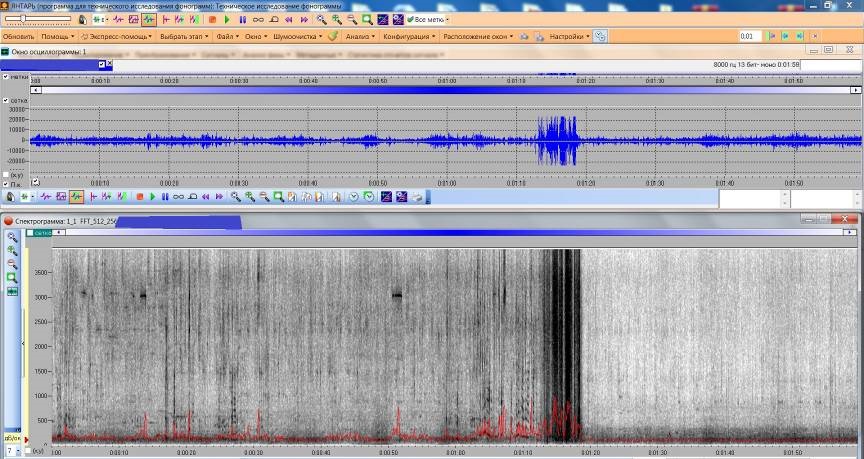
Task: Click the first printer icon after Расположение окон
Action: click(x=524, y=36)
